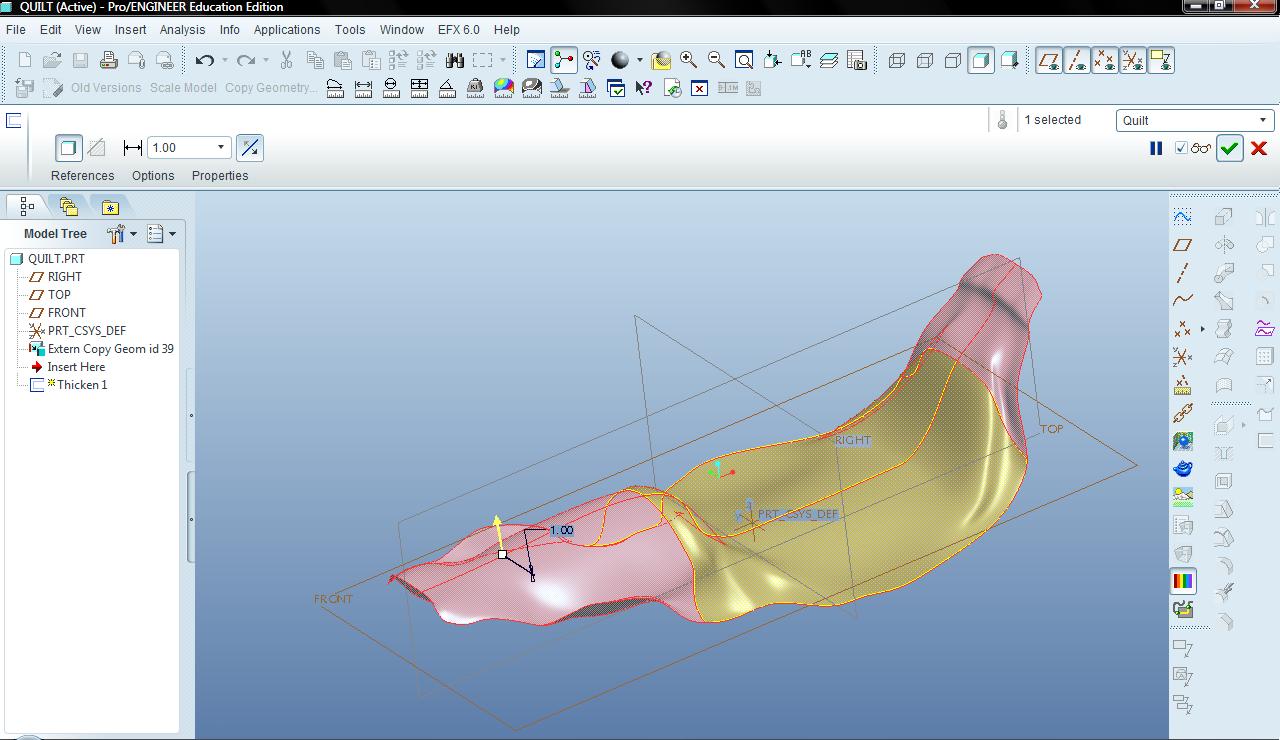The height and width of the screenshot is (740, 1280).
Task: Click the Print icon in toolbar
Action: point(108,60)
